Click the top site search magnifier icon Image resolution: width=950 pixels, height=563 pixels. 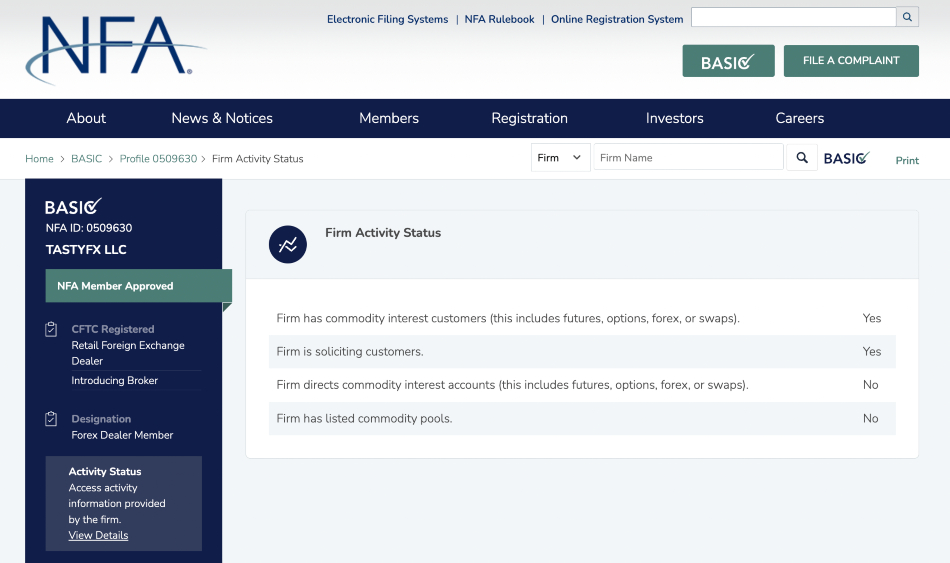tap(907, 17)
